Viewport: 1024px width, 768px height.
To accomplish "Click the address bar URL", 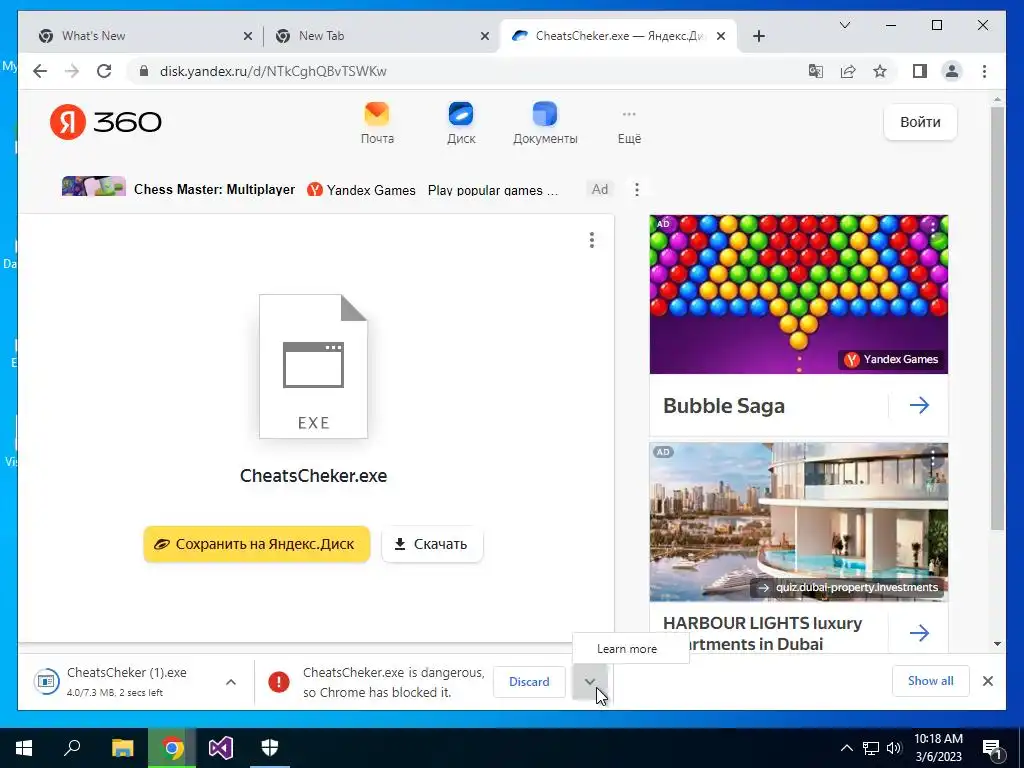I will coord(273,71).
